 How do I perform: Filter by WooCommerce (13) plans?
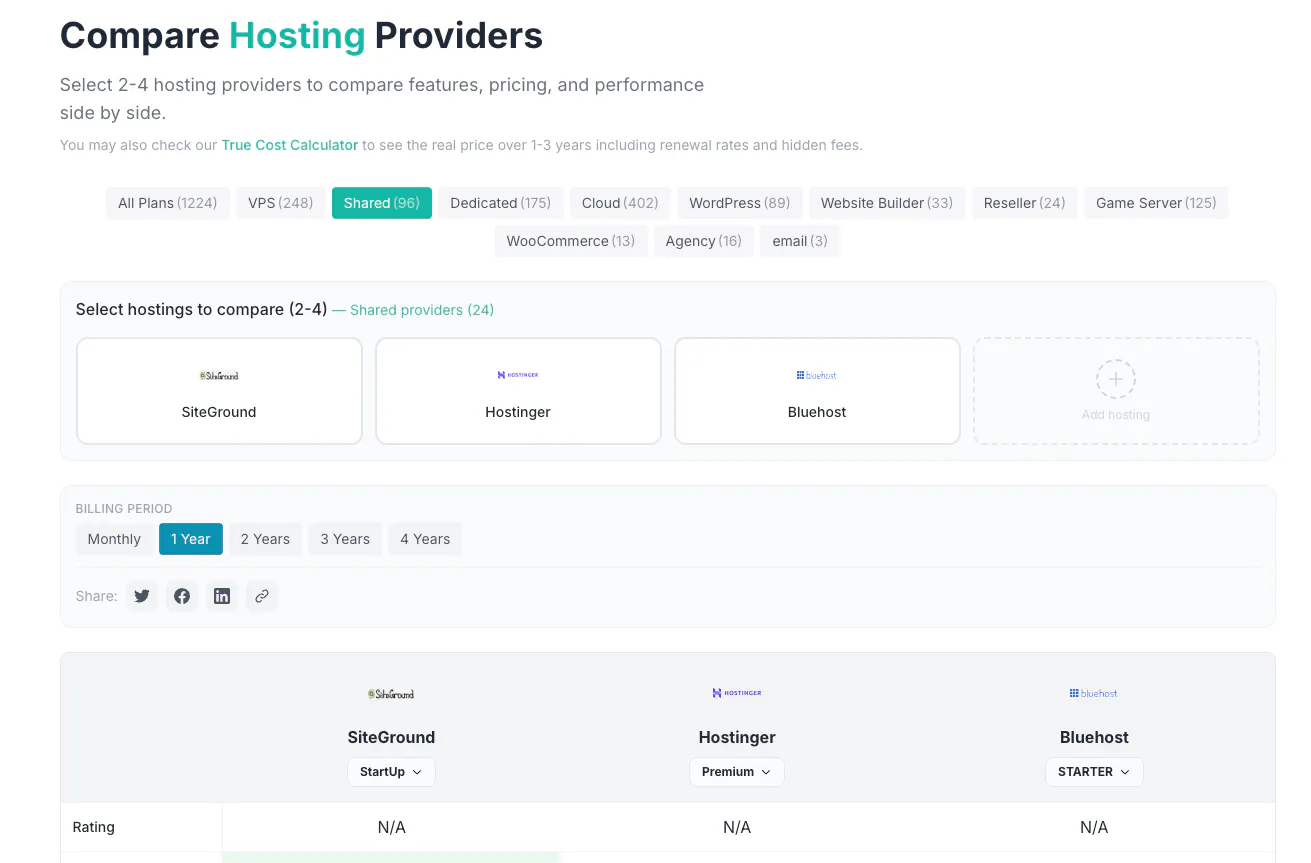pyautogui.click(x=571, y=241)
